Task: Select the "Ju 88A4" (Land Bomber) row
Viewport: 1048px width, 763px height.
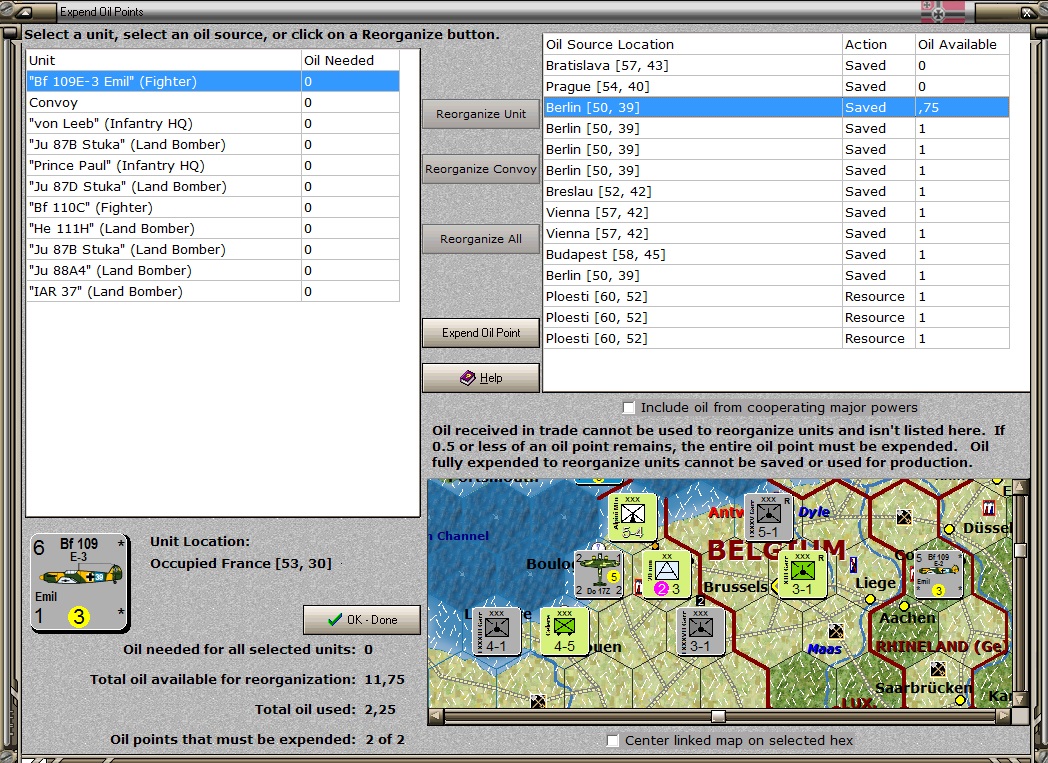Action: click(x=213, y=271)
